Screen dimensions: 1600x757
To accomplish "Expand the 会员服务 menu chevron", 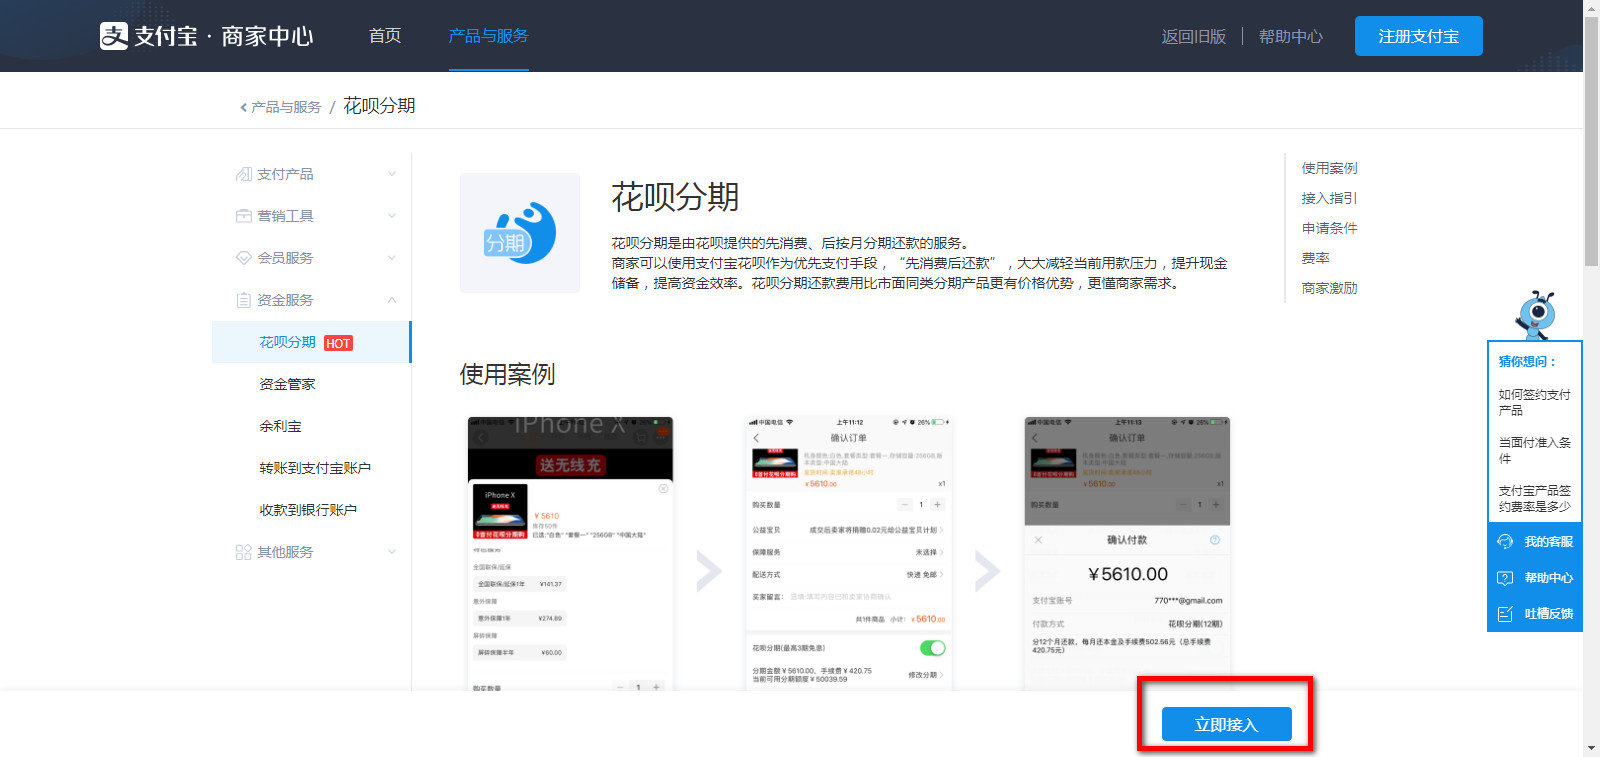I will pyautogui.click(x=392, y=258).
